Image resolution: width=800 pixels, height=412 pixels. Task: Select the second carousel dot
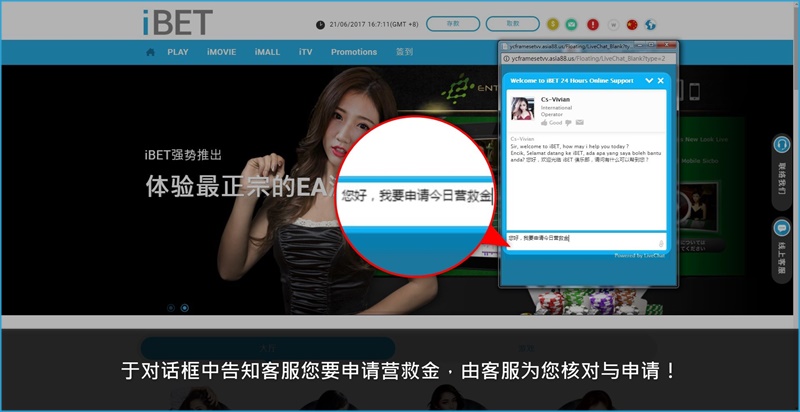(185, 308)
